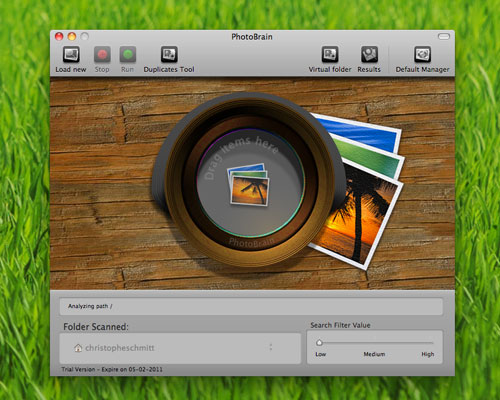This screenshot has height=400, width=500.
Task: Click the "Low" slider label
Action: coord(321,354)
